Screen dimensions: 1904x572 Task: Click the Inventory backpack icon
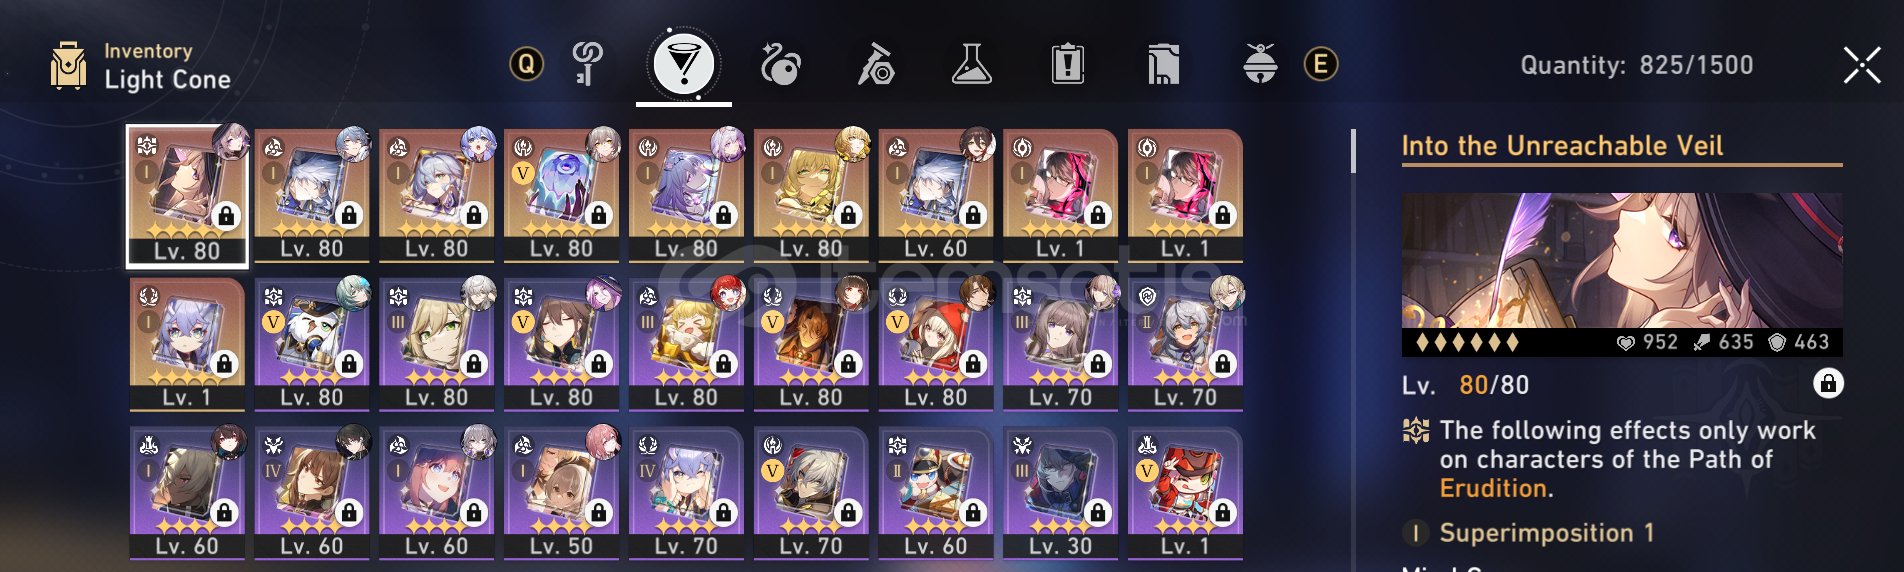[x=68, y=66]
